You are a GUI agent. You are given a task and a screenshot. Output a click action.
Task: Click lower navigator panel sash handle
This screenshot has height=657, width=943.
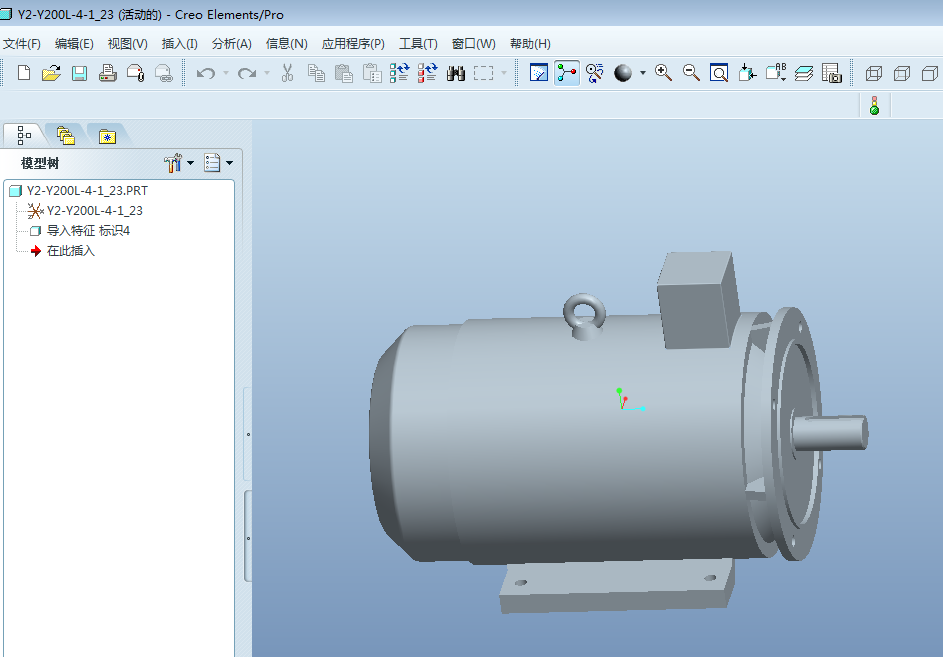248,537
